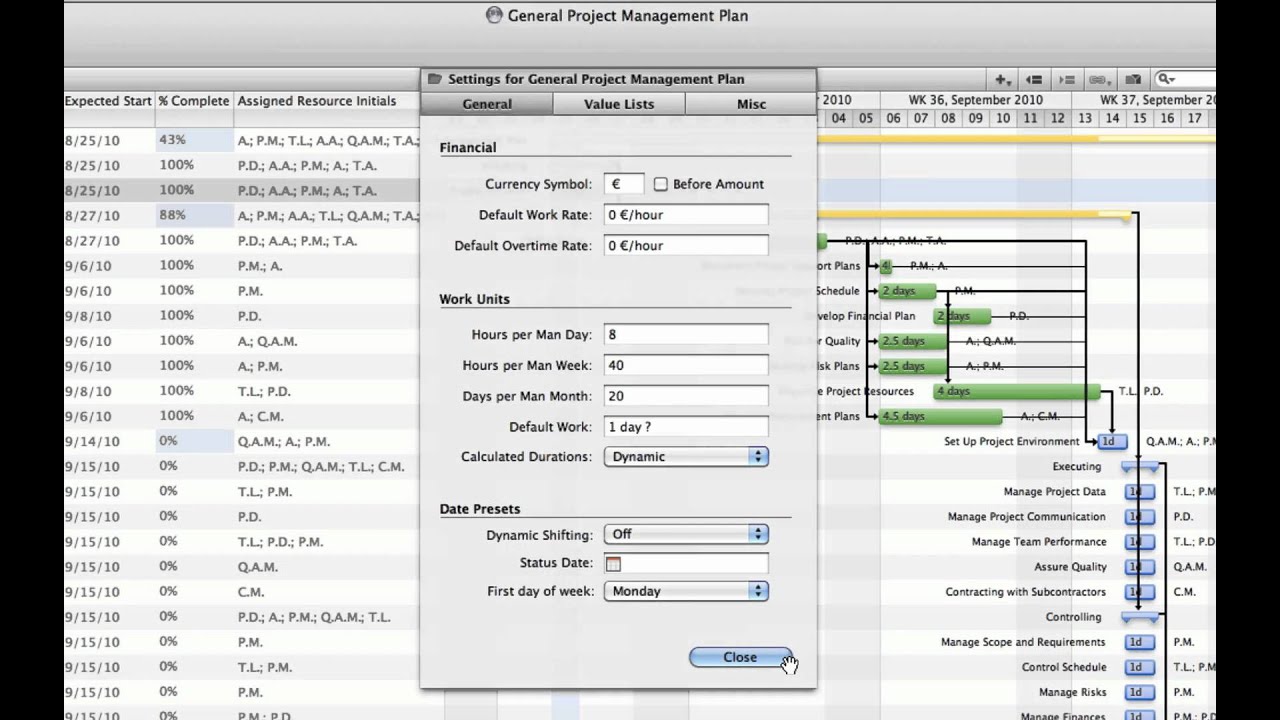The image size is (1280, 720).
Task: Click the Default Work Rate field
Action: (x=686, y=215)
